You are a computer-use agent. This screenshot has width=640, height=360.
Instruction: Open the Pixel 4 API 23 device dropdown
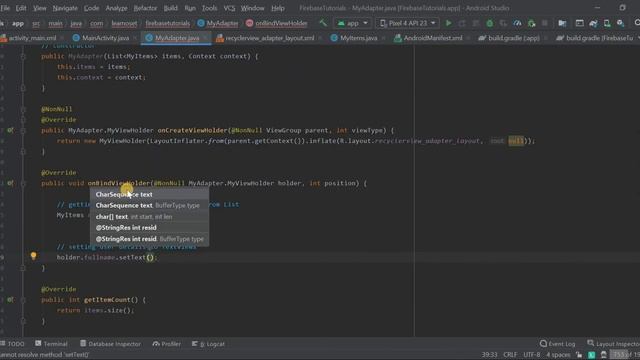(407, 23)
